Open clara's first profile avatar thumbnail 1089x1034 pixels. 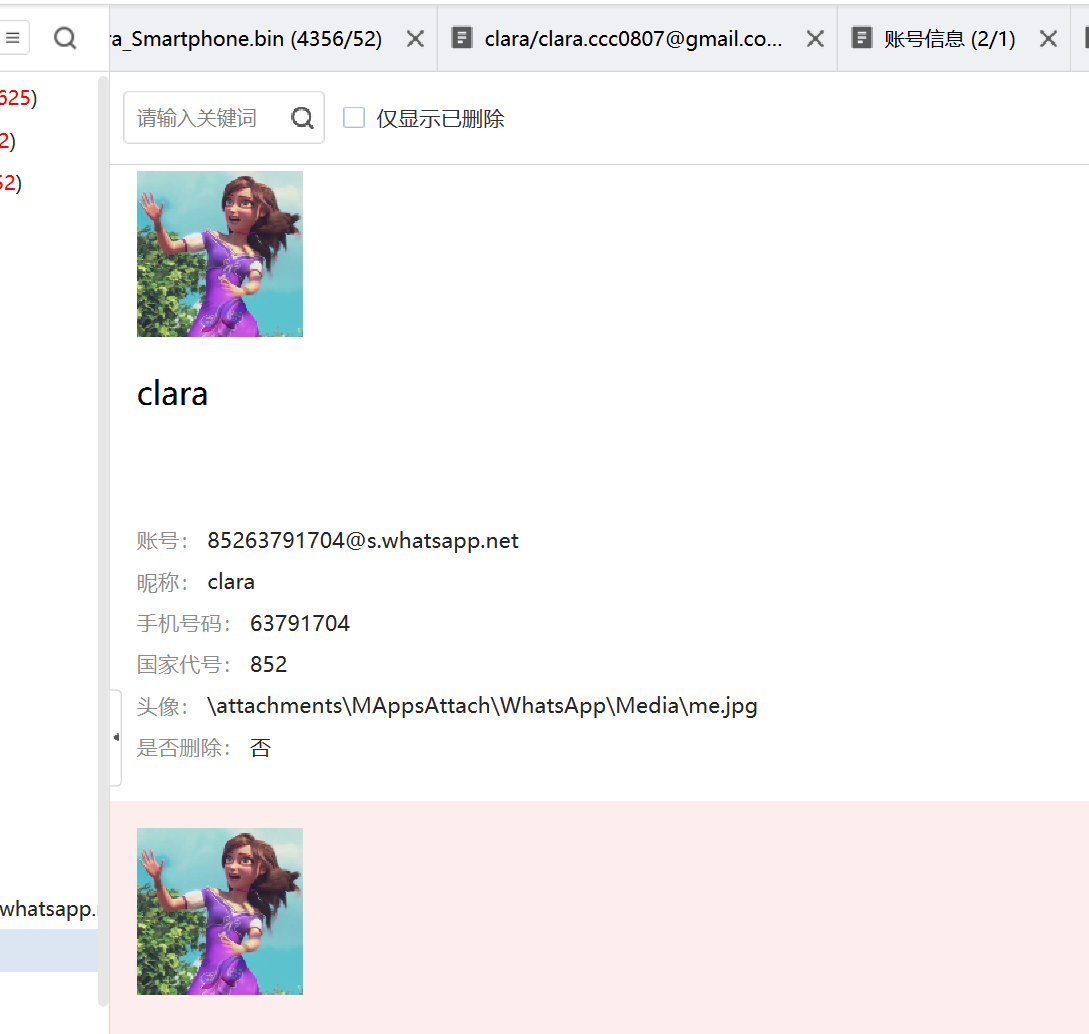pos(219,254)
